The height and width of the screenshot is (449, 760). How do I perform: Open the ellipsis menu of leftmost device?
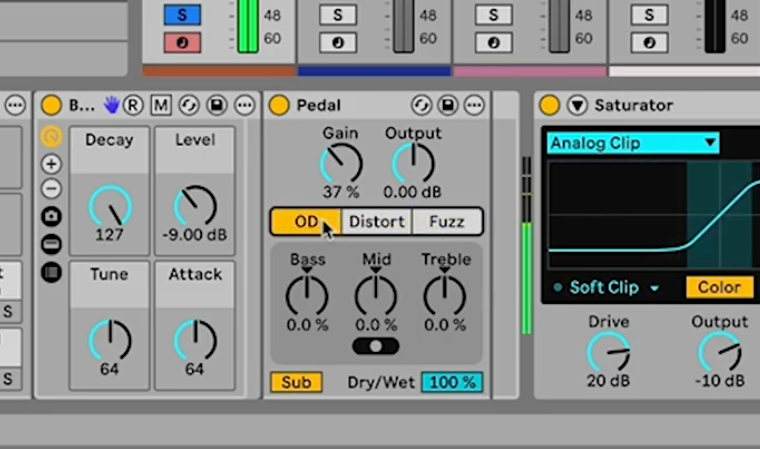(x=15, y=105)
